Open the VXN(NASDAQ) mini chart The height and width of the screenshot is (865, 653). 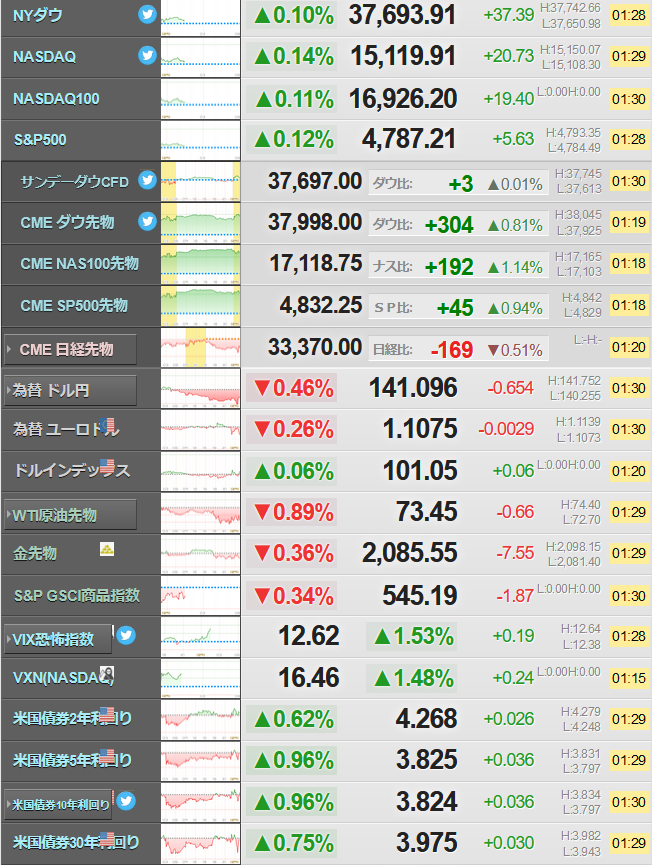pos(201,679)
